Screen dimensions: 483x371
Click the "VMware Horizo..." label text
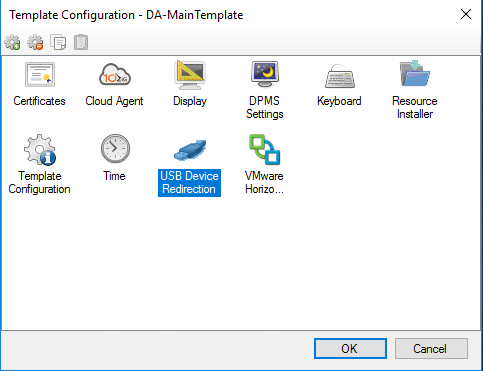pyautogui.click(x=264, y=182)
